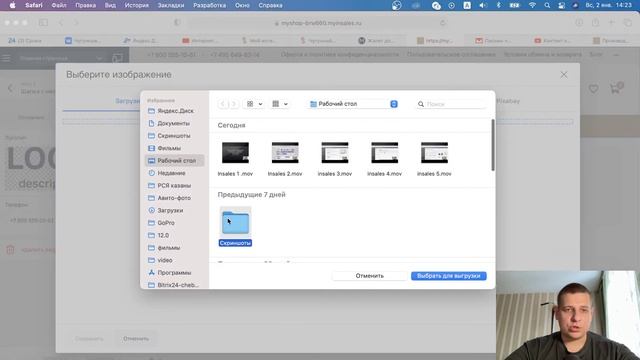The height and width of the screenshot is (360, 640).
Task: Toggle Safari sidebar button
Action: [43, 23]
